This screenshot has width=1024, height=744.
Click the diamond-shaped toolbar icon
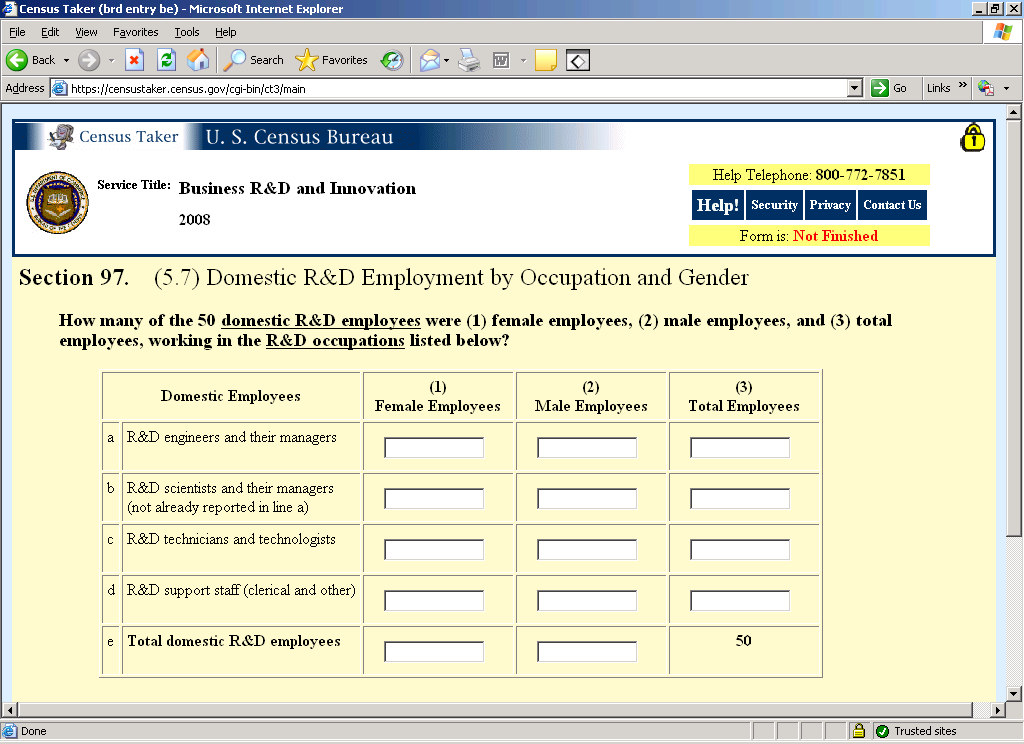point(578,60)
